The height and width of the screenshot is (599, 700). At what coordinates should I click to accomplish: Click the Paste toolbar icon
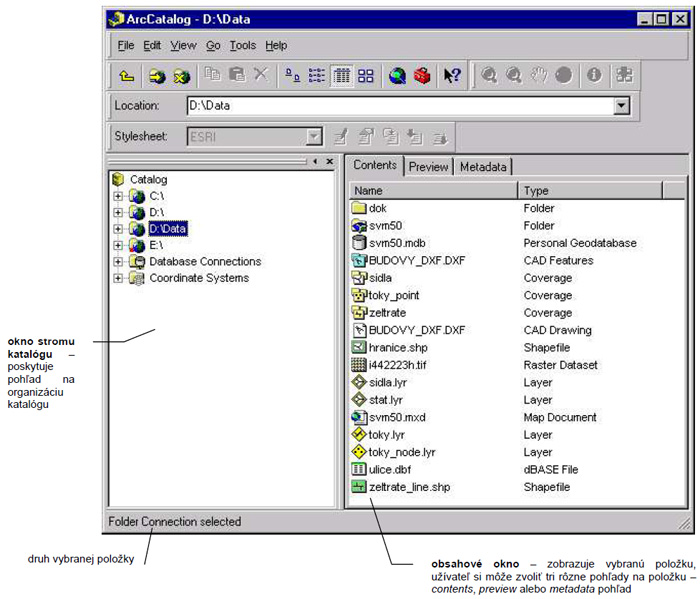pyautogui.click(x=237, y=75)
